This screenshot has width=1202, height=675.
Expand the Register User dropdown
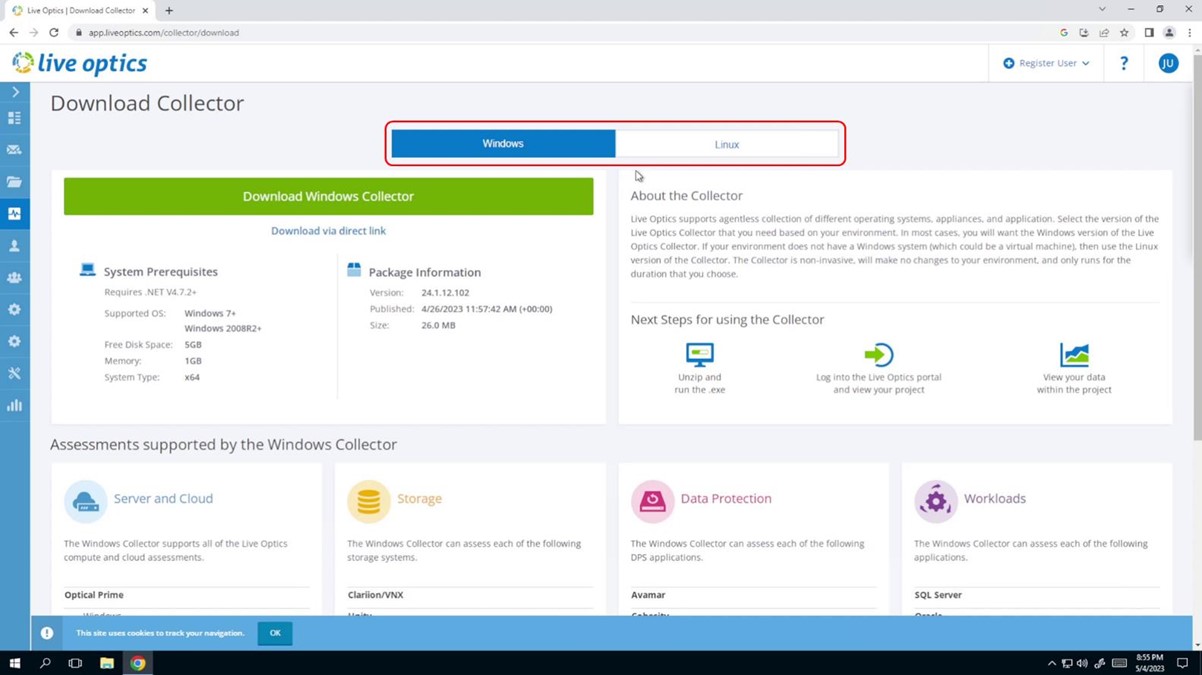tap(1046, 63)
